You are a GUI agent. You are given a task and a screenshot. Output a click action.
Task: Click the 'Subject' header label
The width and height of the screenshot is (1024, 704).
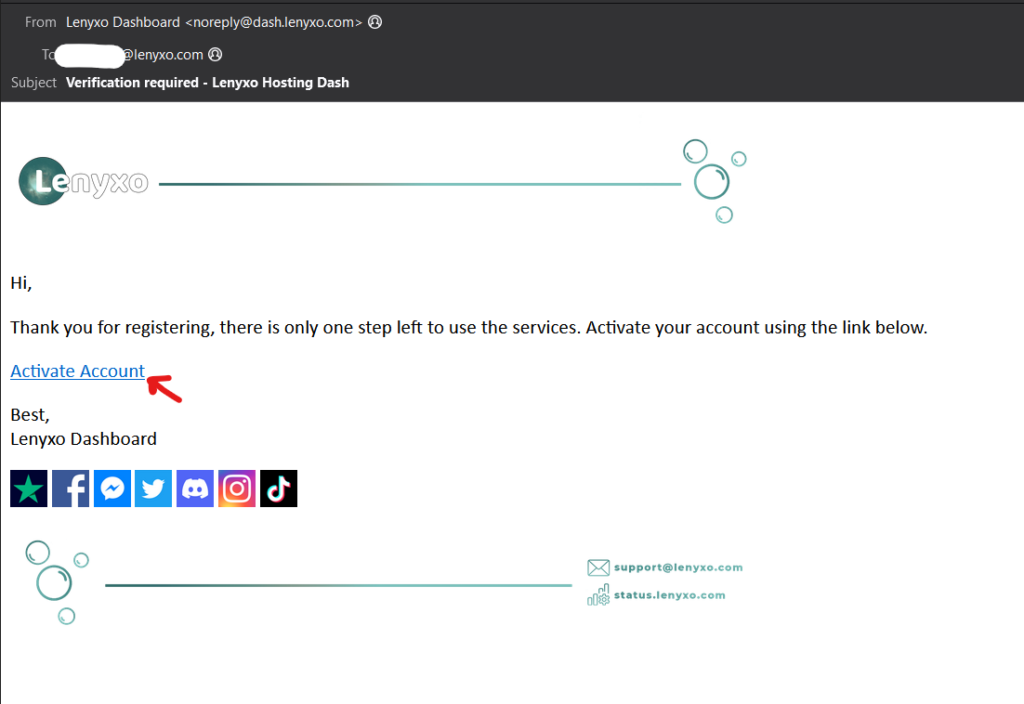point(34,83)
